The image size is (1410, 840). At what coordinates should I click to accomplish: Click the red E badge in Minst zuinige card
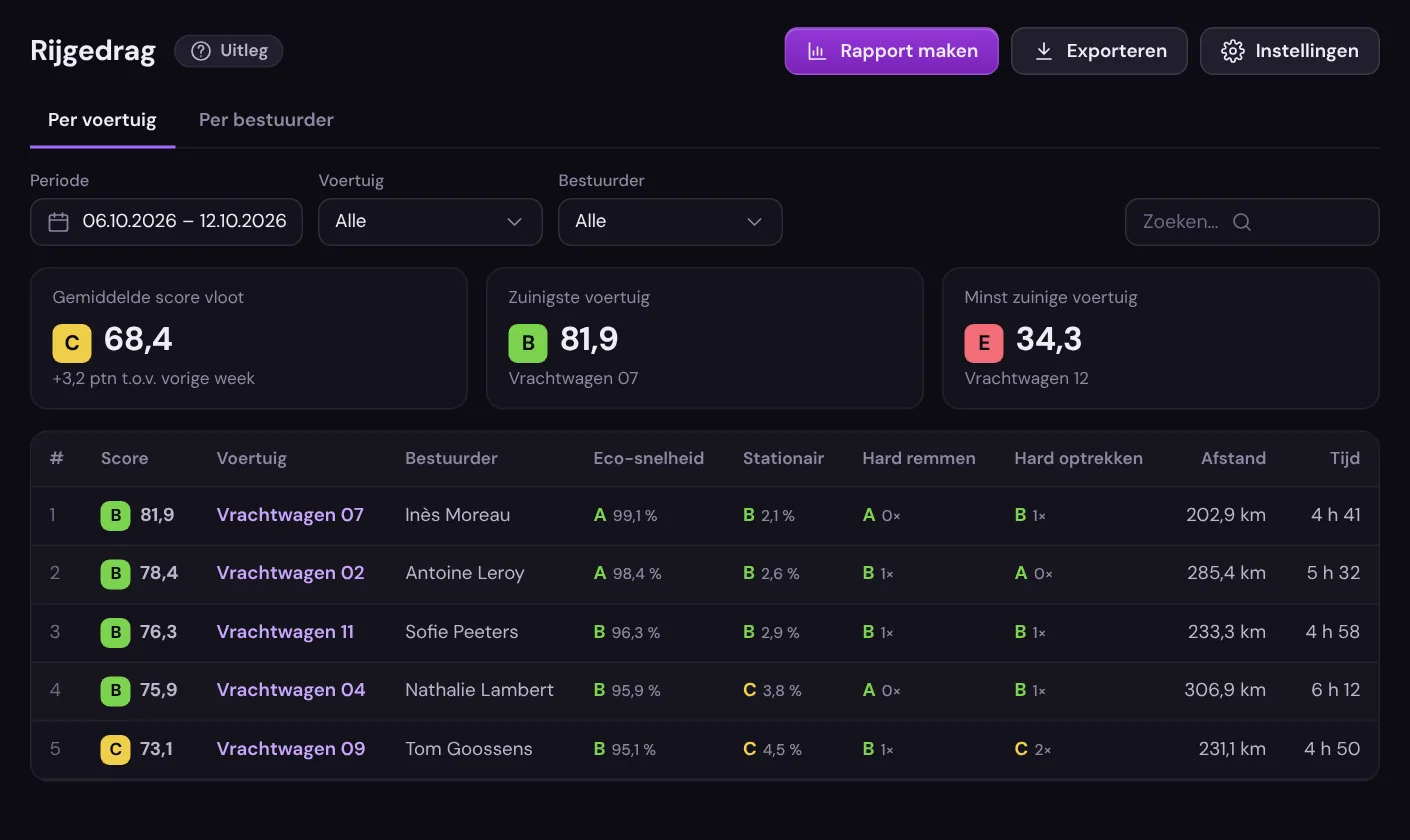click(x=984, y=343)
